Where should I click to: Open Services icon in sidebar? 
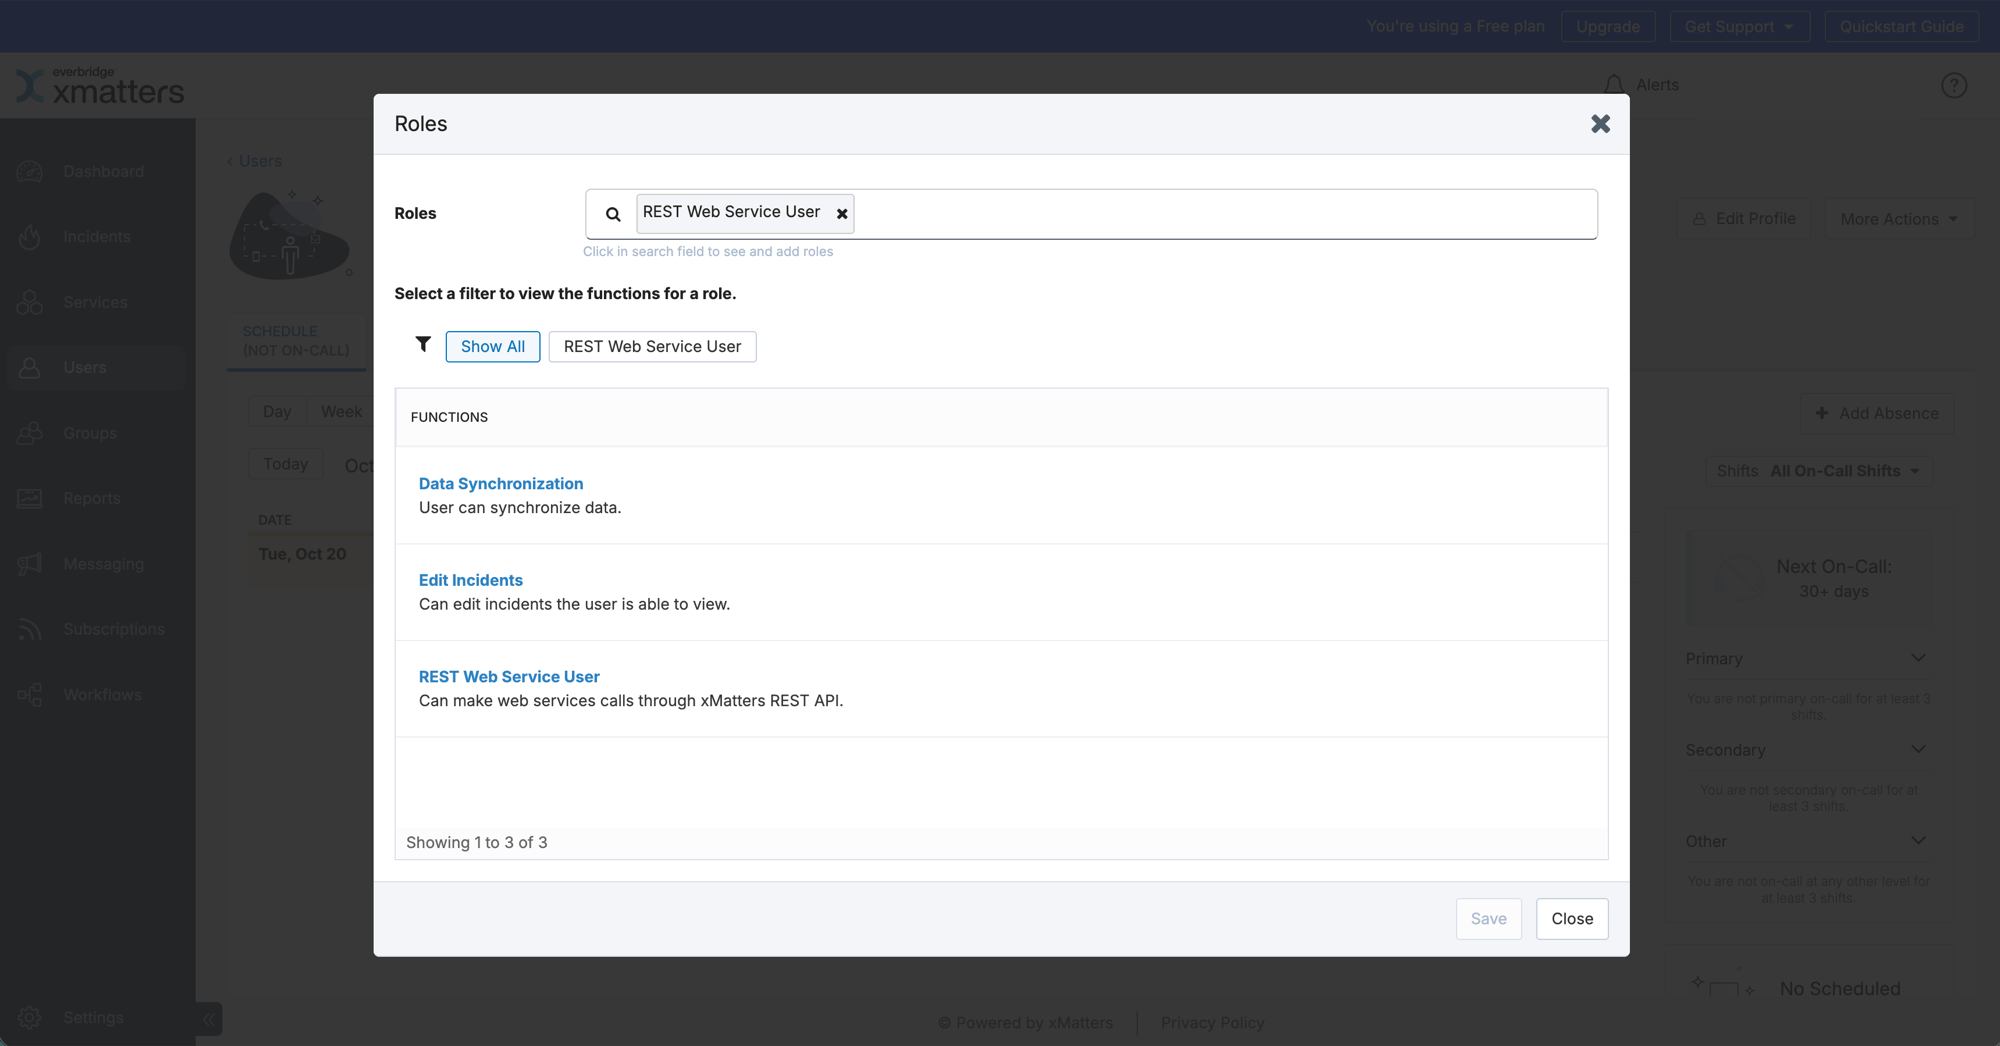point(30,302)
